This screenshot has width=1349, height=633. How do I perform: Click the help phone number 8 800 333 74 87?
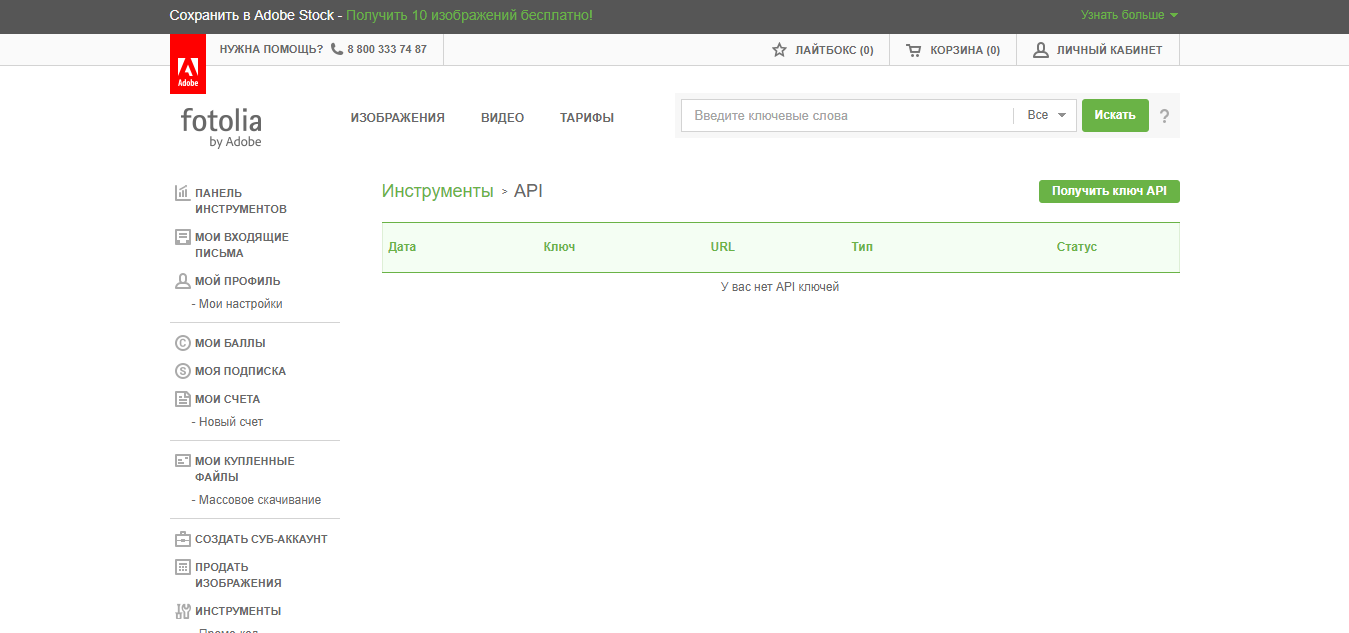(387, 50)
